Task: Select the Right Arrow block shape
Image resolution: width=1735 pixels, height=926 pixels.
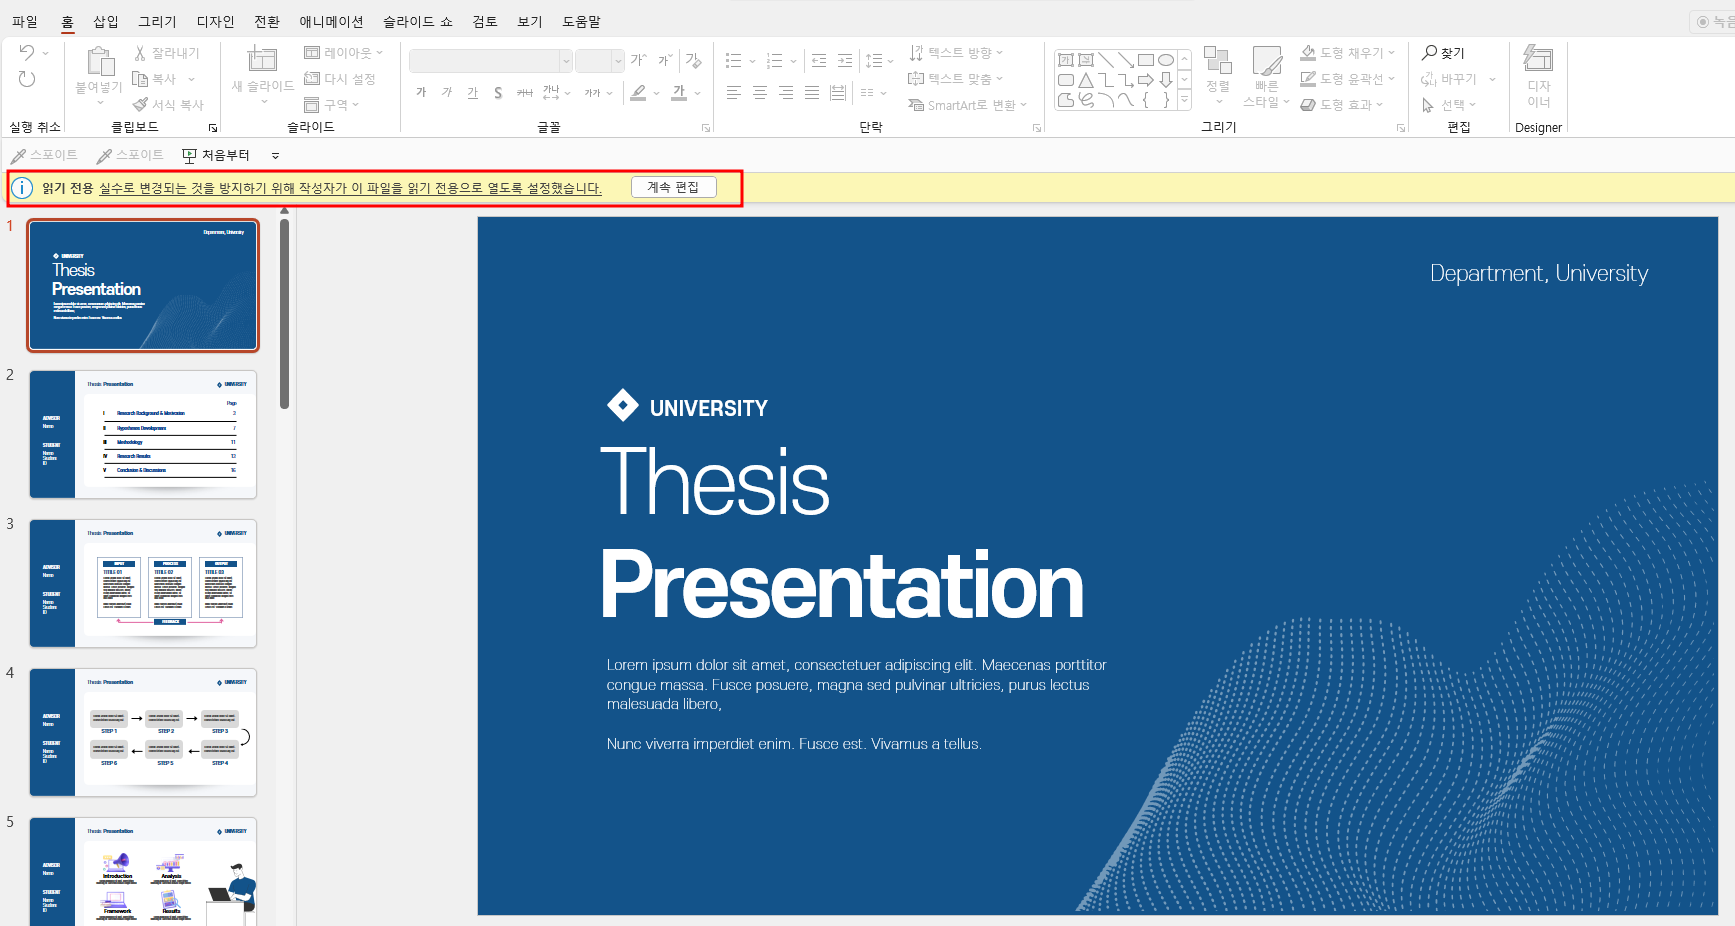Action: coord(1146,80)
